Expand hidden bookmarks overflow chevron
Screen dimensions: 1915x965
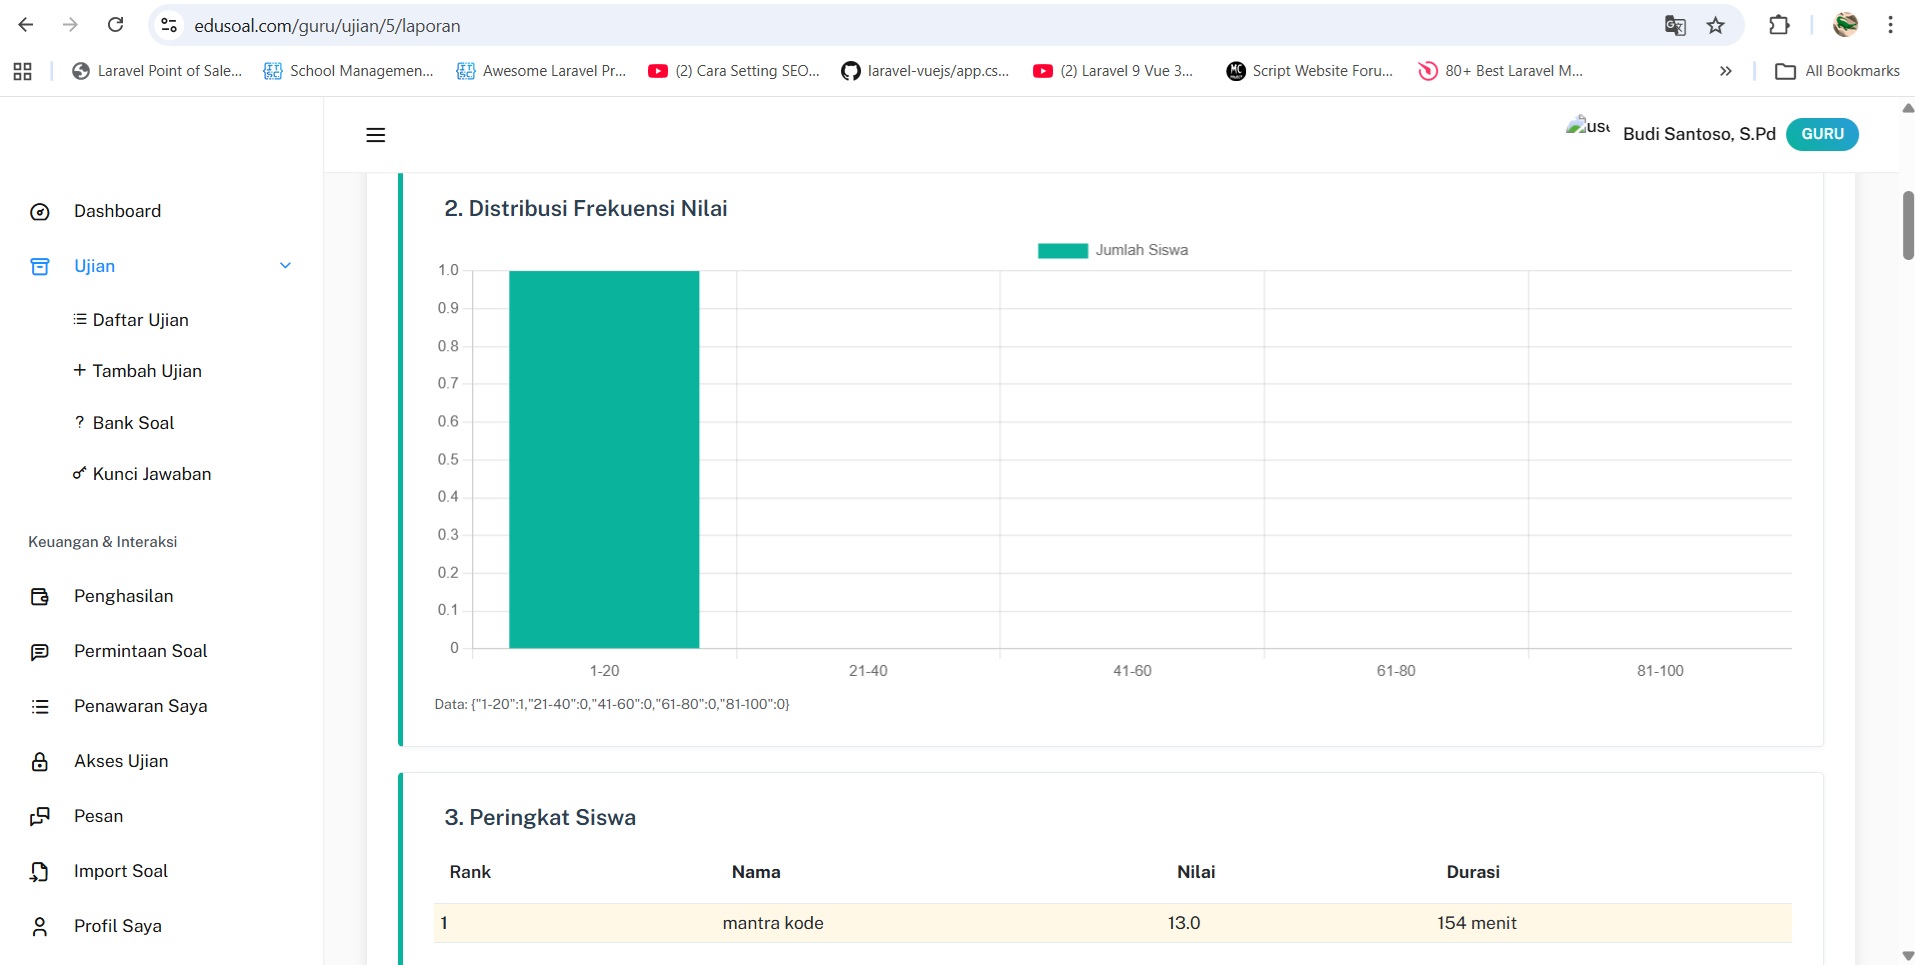1725,71
